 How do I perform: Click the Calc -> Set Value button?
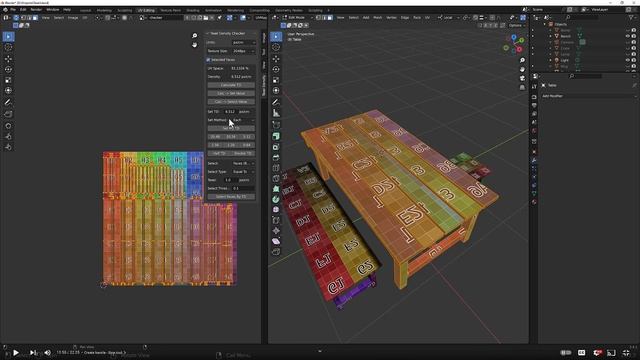click(x=231, y=93)
